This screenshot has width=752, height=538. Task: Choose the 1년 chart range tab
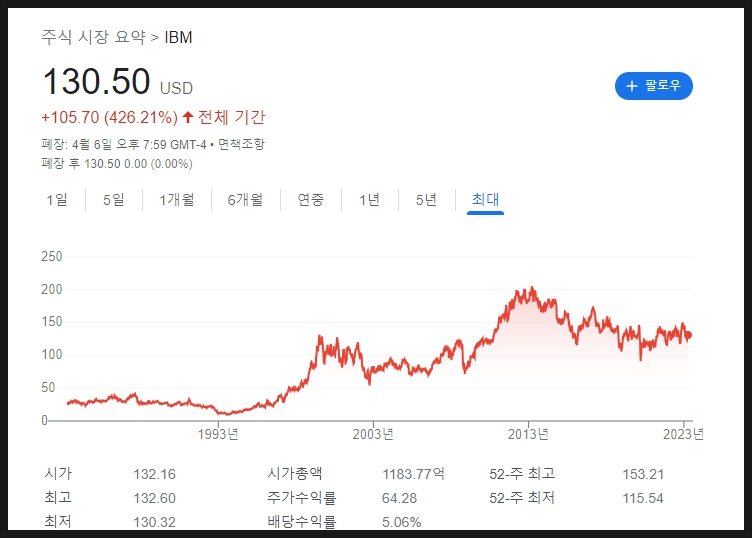click(x=369, y=199)
